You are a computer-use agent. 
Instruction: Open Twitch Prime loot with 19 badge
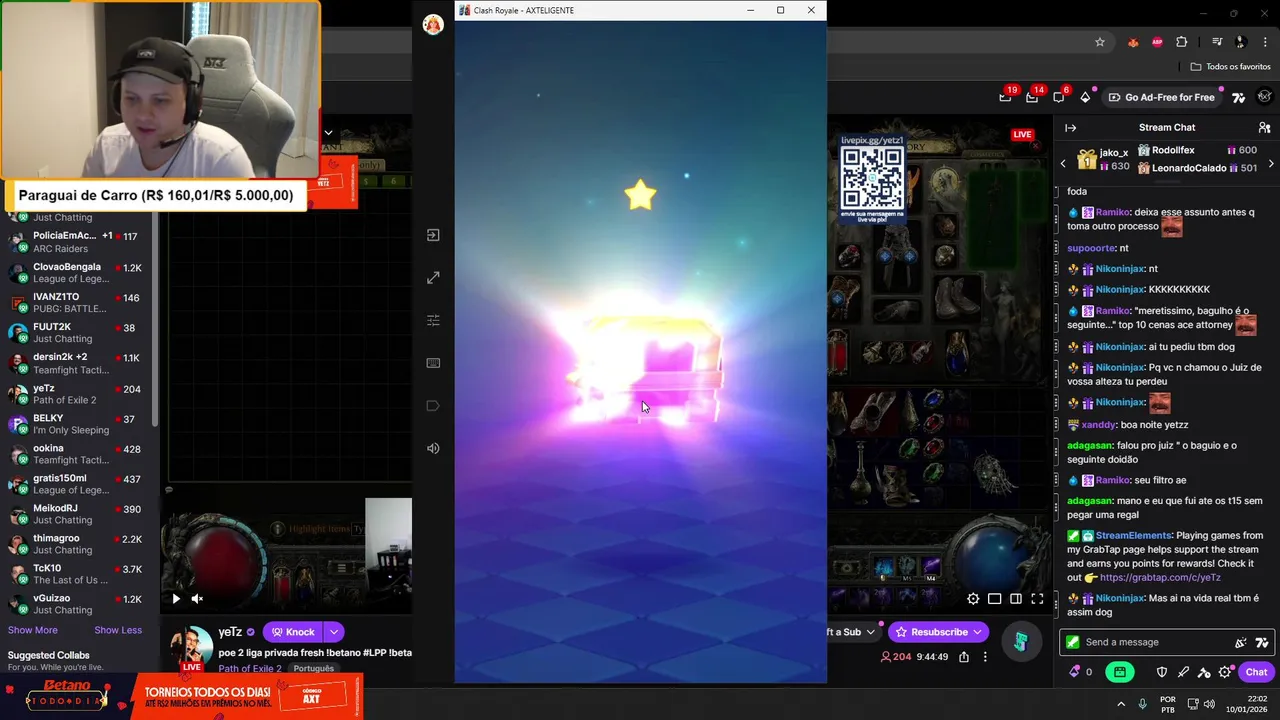1005,97
